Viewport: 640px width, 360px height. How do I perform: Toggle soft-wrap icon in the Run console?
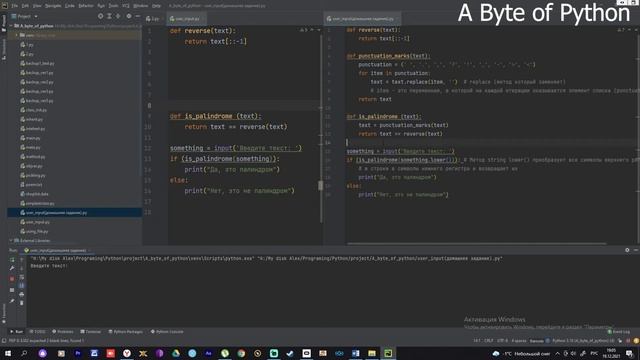22,277
